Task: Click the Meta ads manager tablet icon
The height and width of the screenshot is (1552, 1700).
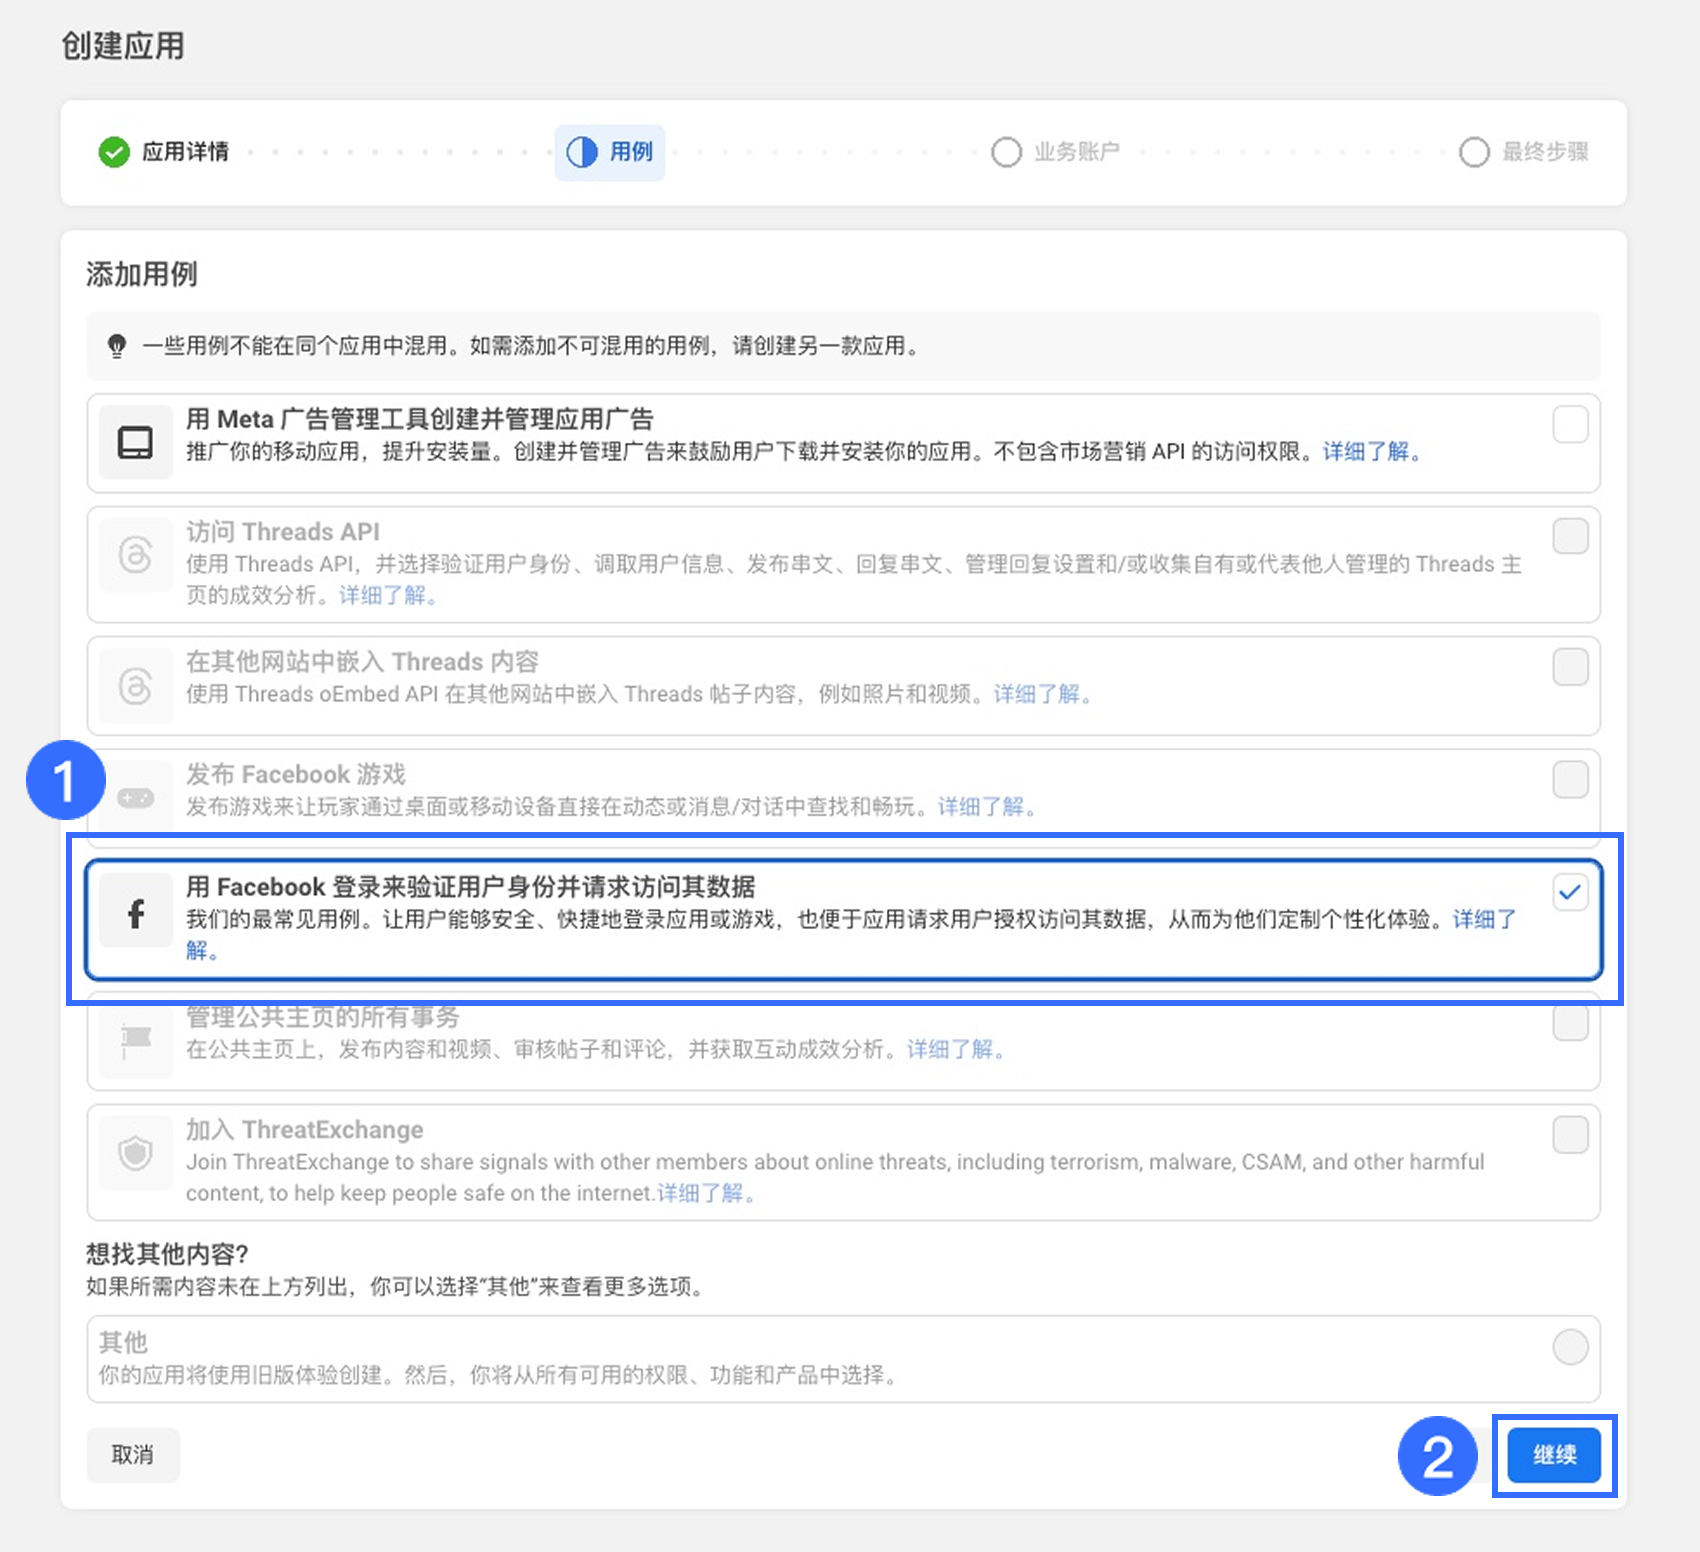Action: tap(135, 442)
